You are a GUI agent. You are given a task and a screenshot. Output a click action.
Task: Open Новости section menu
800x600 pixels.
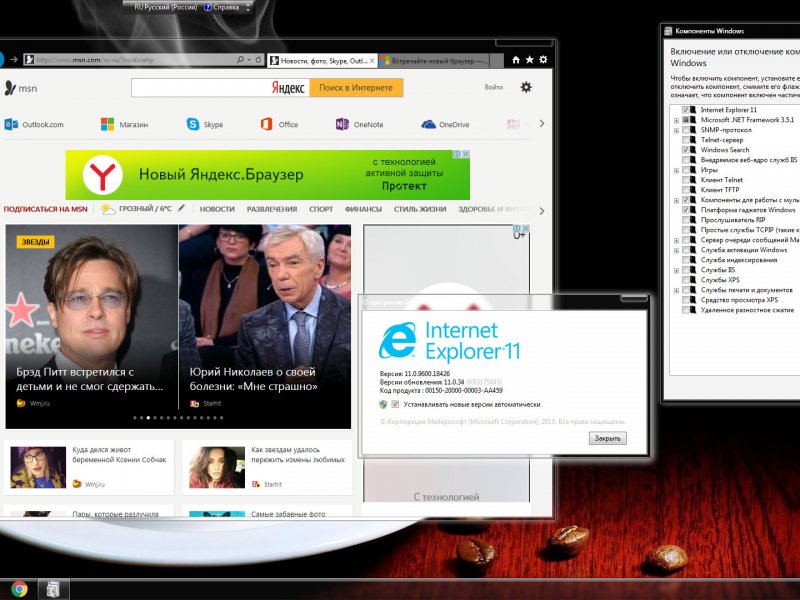217,209
